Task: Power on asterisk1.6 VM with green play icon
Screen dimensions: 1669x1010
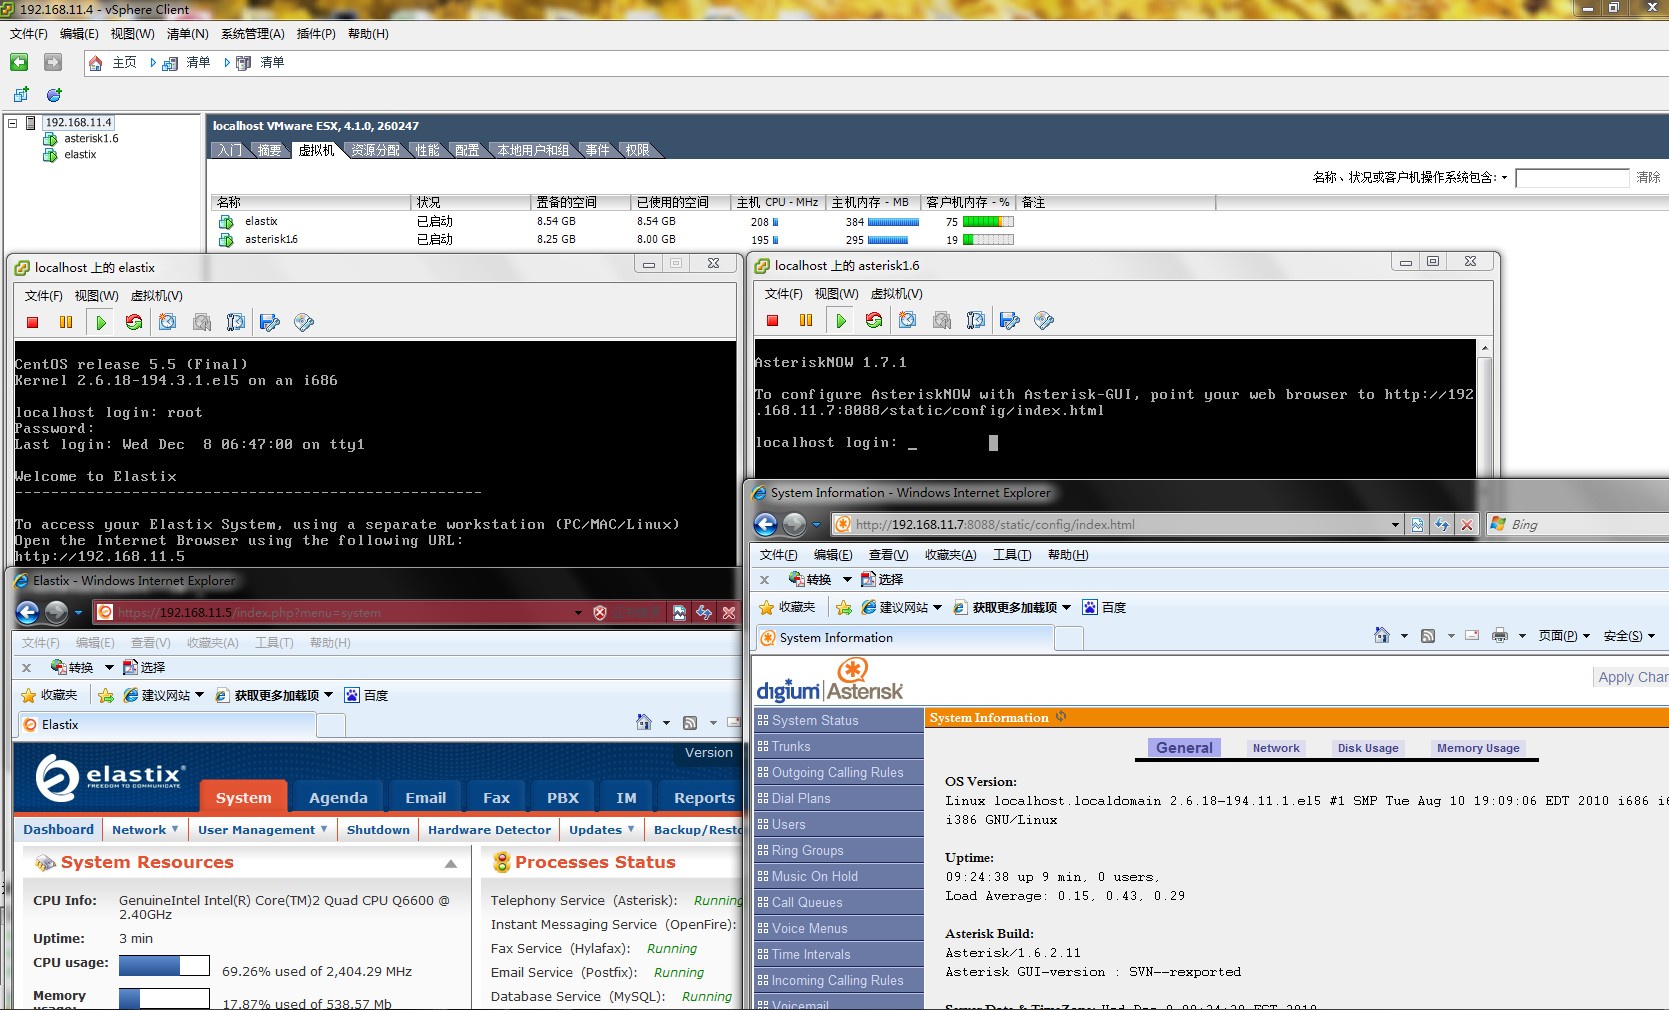Action: coord(841,320)
